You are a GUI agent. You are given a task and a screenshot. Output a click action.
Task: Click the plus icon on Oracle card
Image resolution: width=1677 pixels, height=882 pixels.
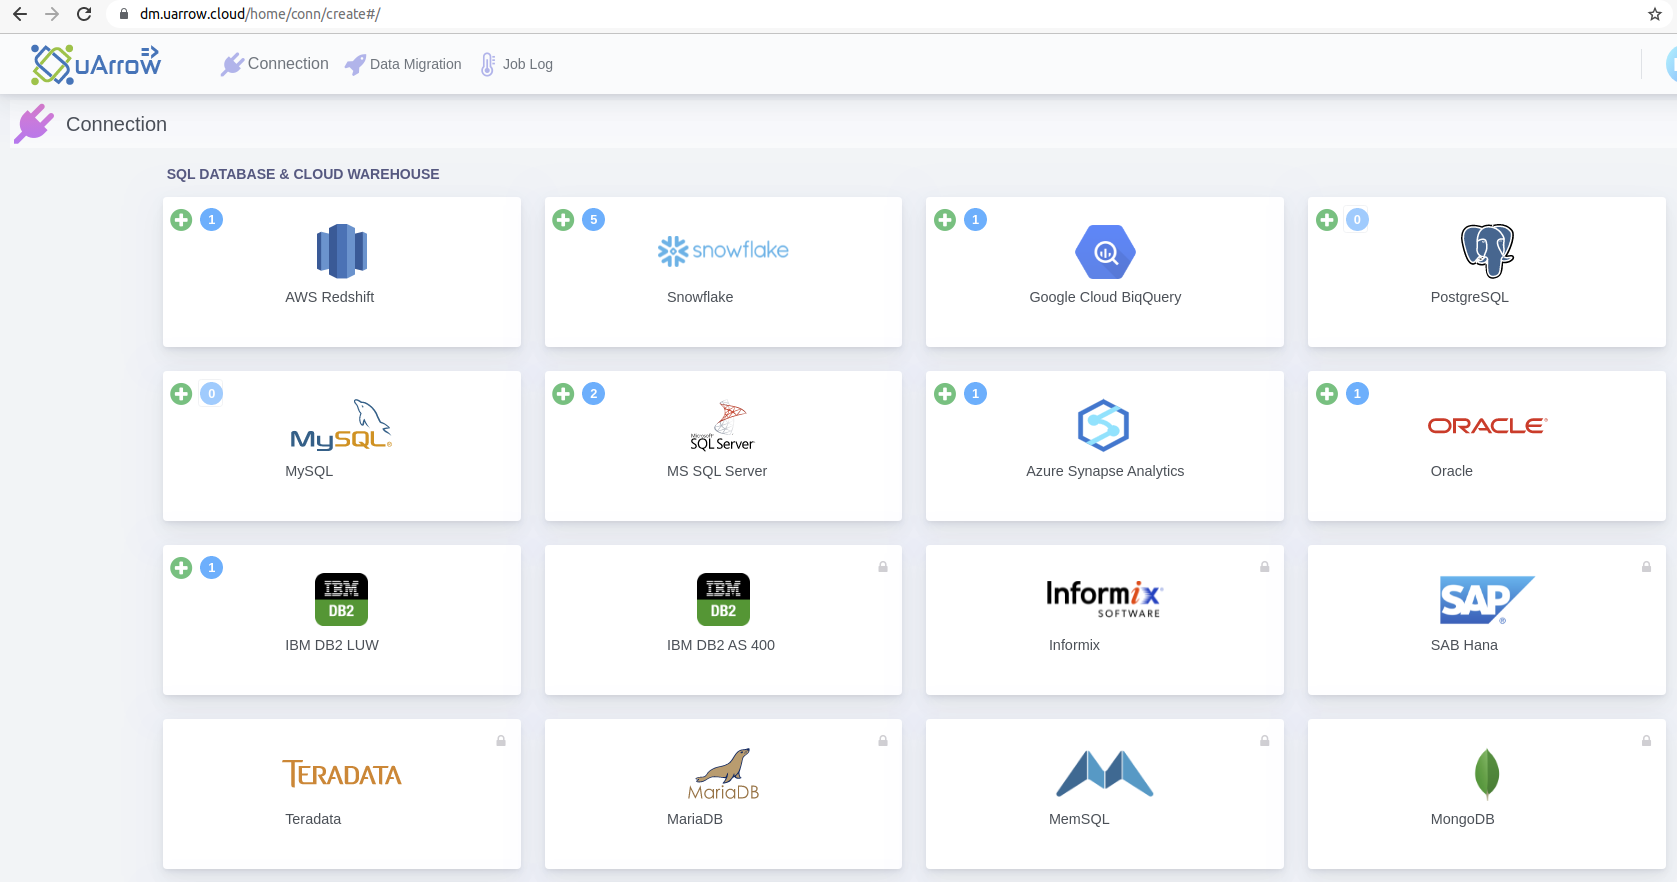[x=1327, y=394]
